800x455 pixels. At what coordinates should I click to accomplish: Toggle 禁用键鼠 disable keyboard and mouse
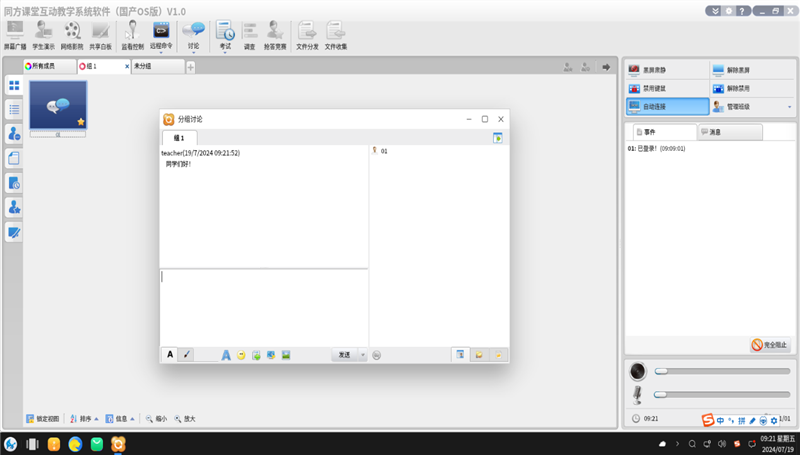click(x=665, y=88)
